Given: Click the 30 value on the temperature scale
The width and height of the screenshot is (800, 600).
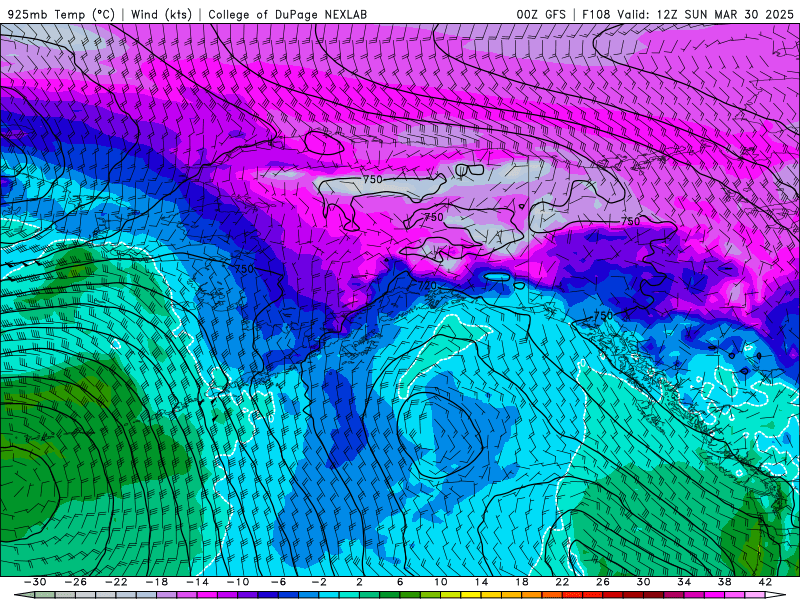Looking at the screenshot, I should click(643, 582).
